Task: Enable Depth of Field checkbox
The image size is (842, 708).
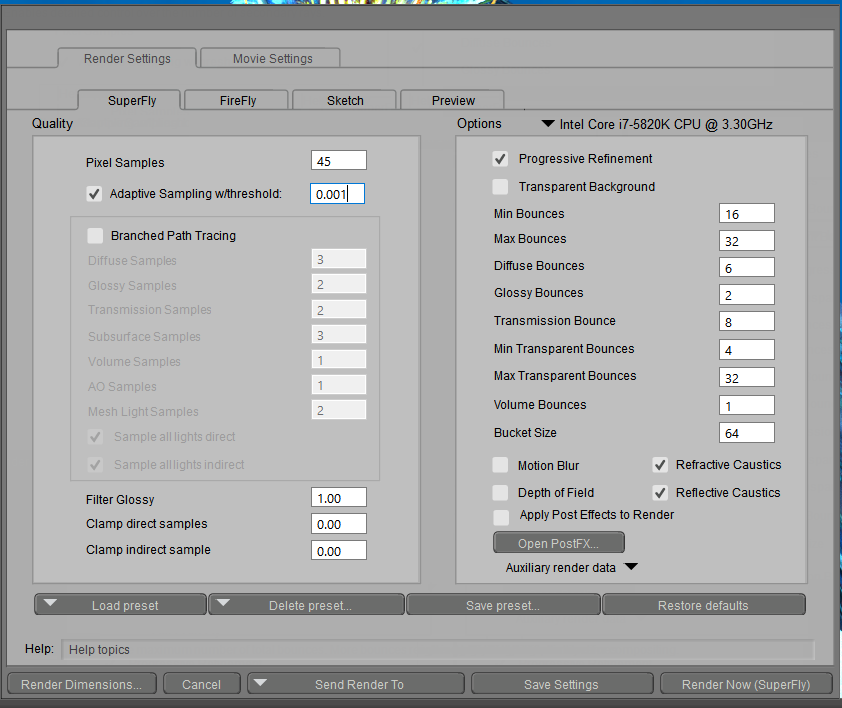Action: coord(500,493)
